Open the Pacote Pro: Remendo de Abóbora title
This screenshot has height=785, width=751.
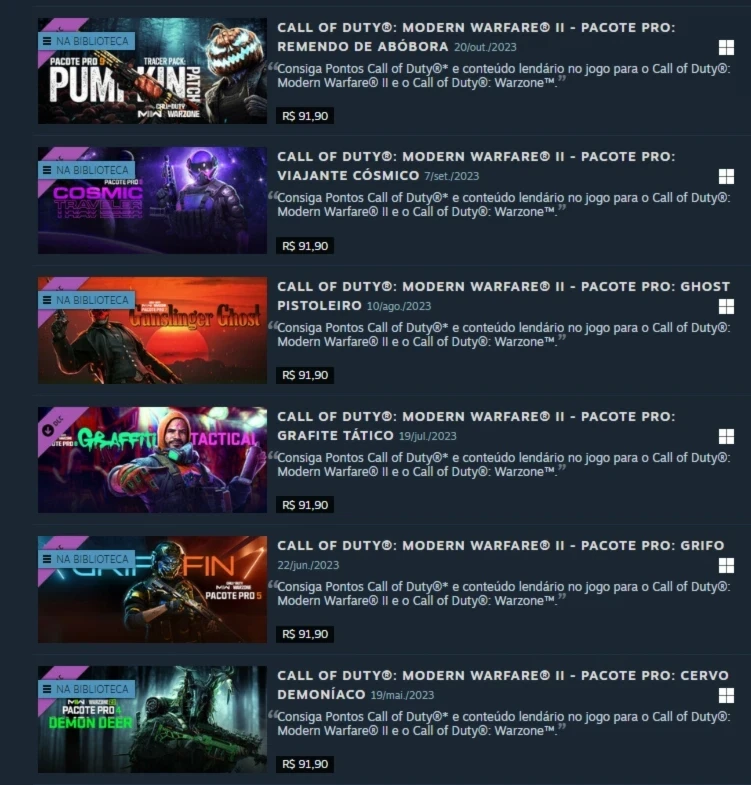coord(476,37)
